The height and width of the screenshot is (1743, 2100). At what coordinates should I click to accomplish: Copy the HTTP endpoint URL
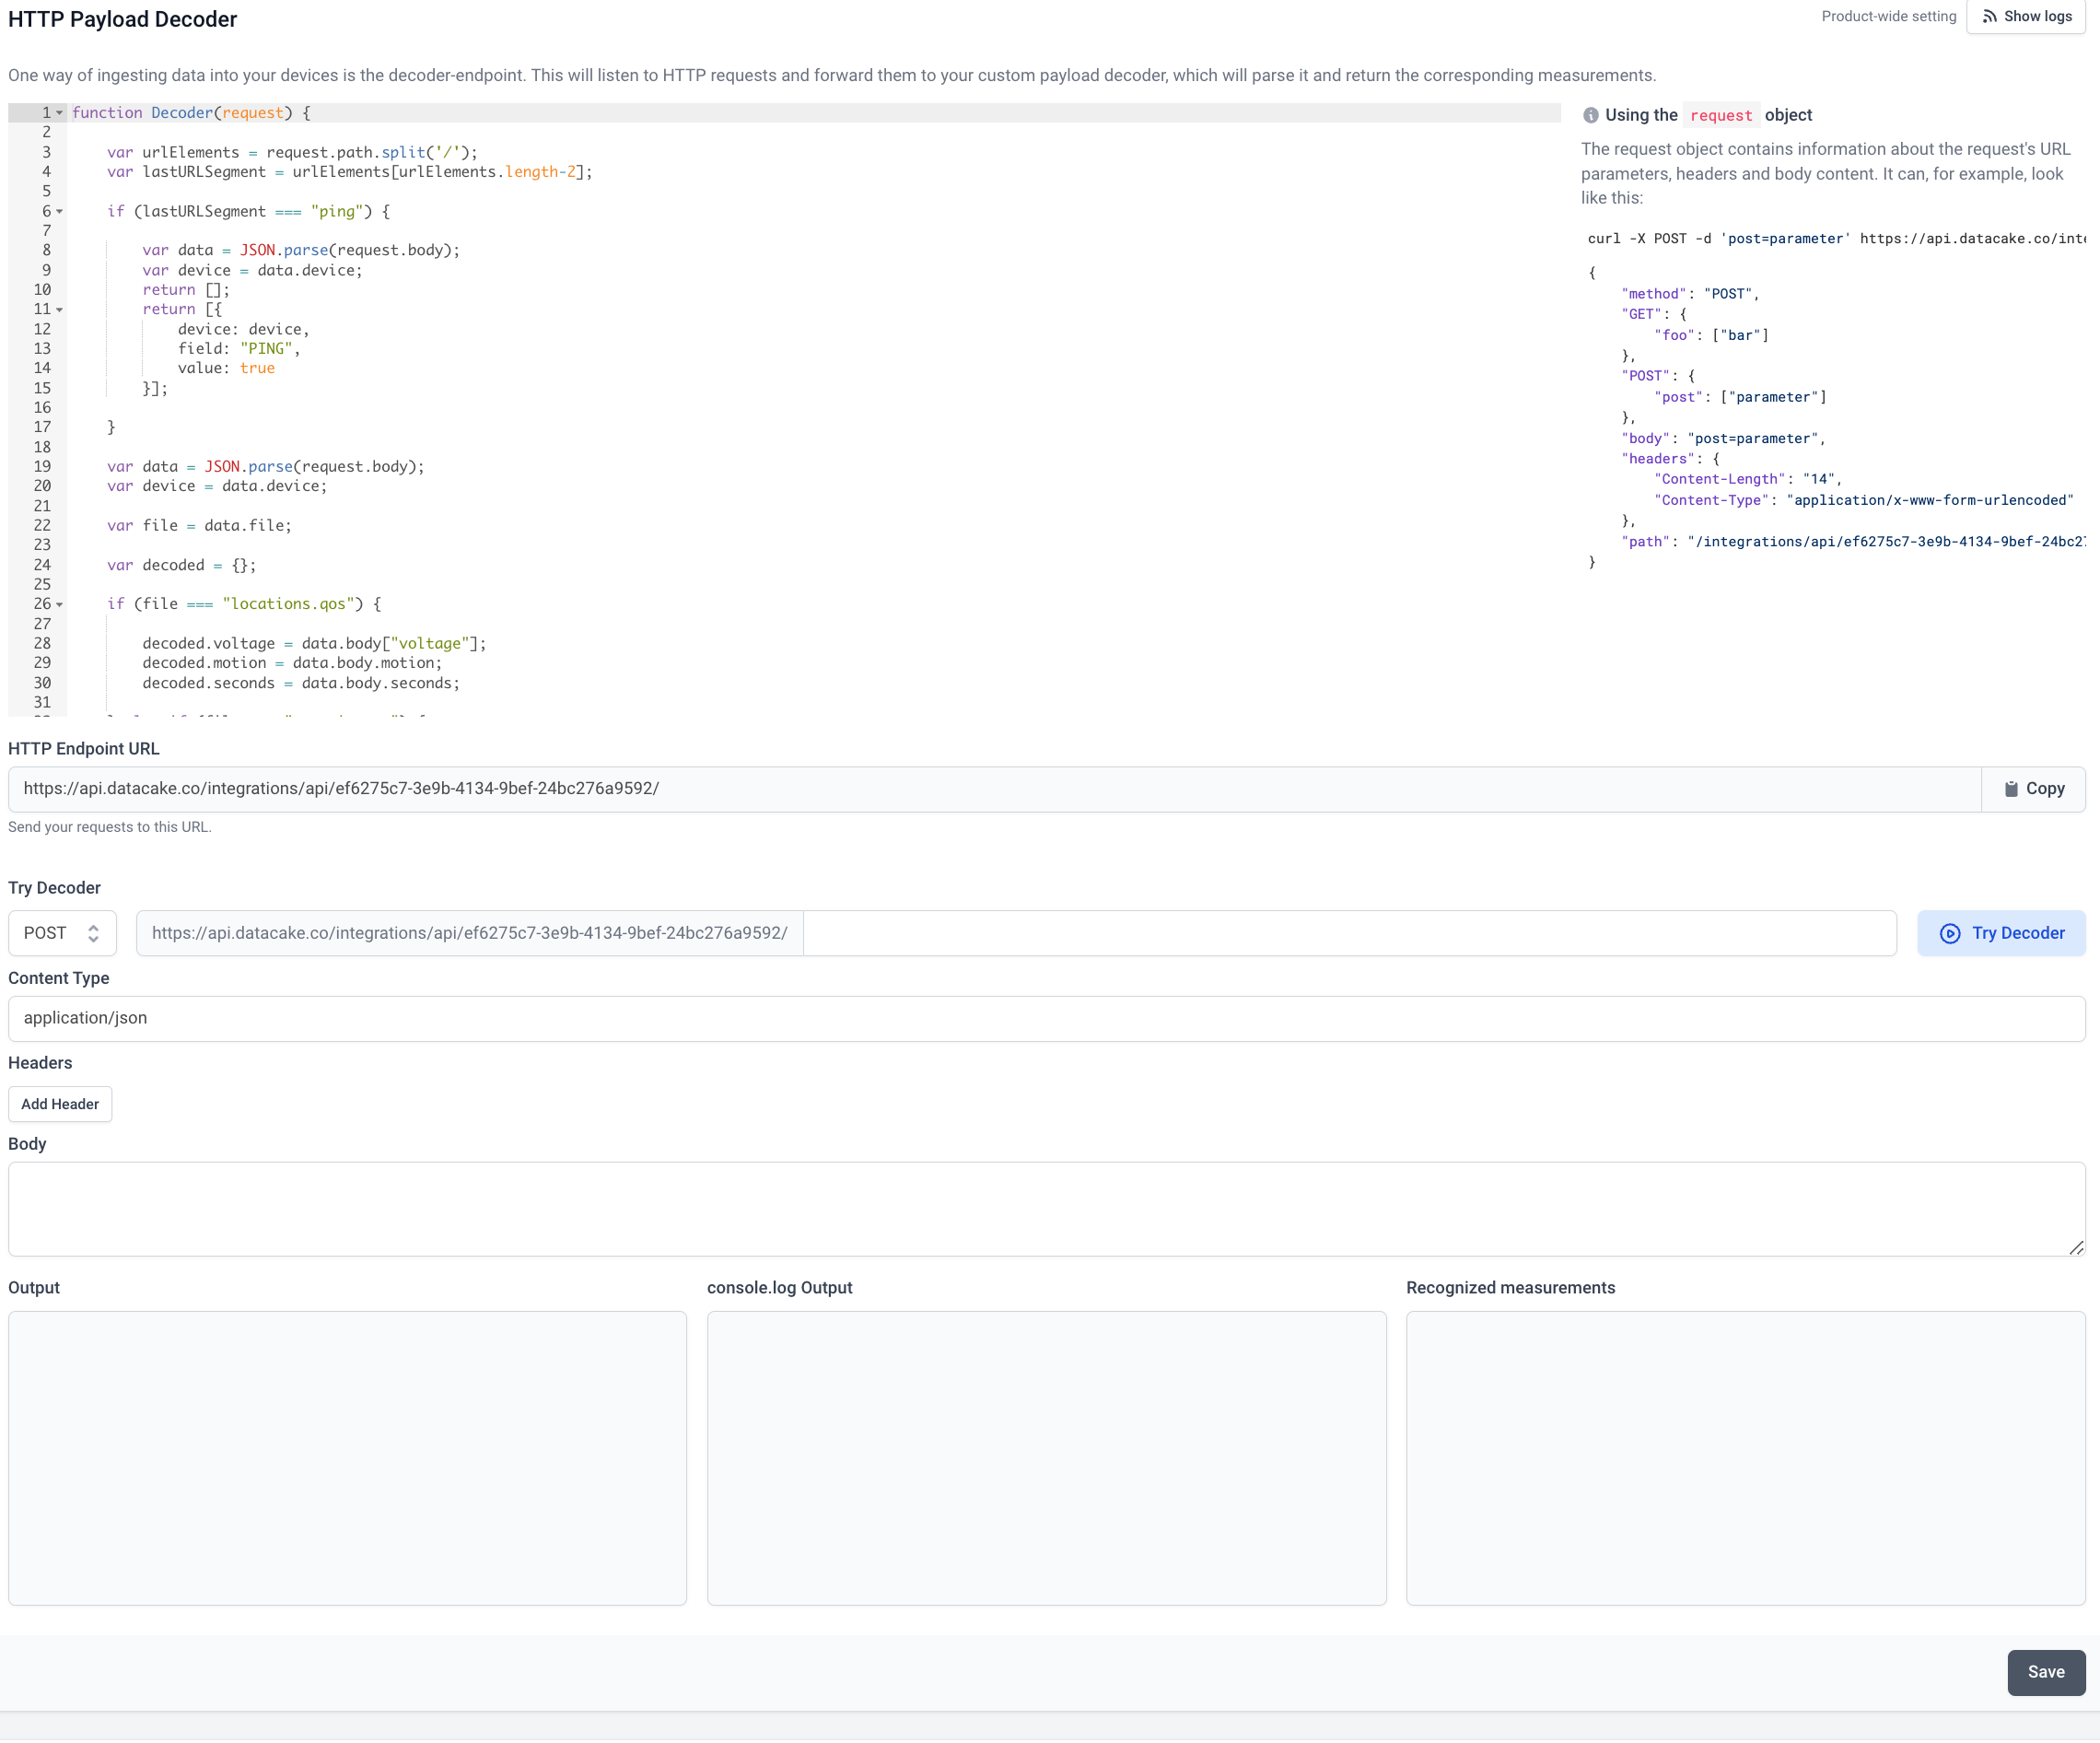2033,789
